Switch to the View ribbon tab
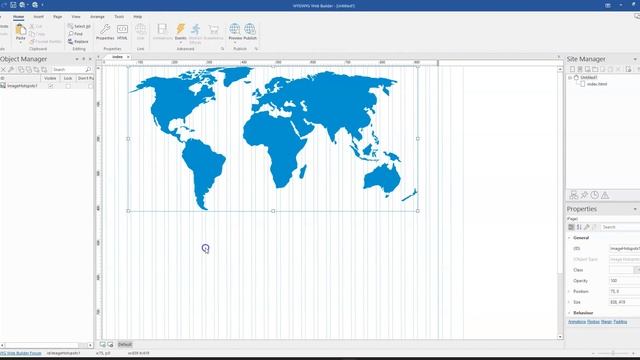This screenshot has width=640, height=360. pyautogui.click(x=76, y=17)
